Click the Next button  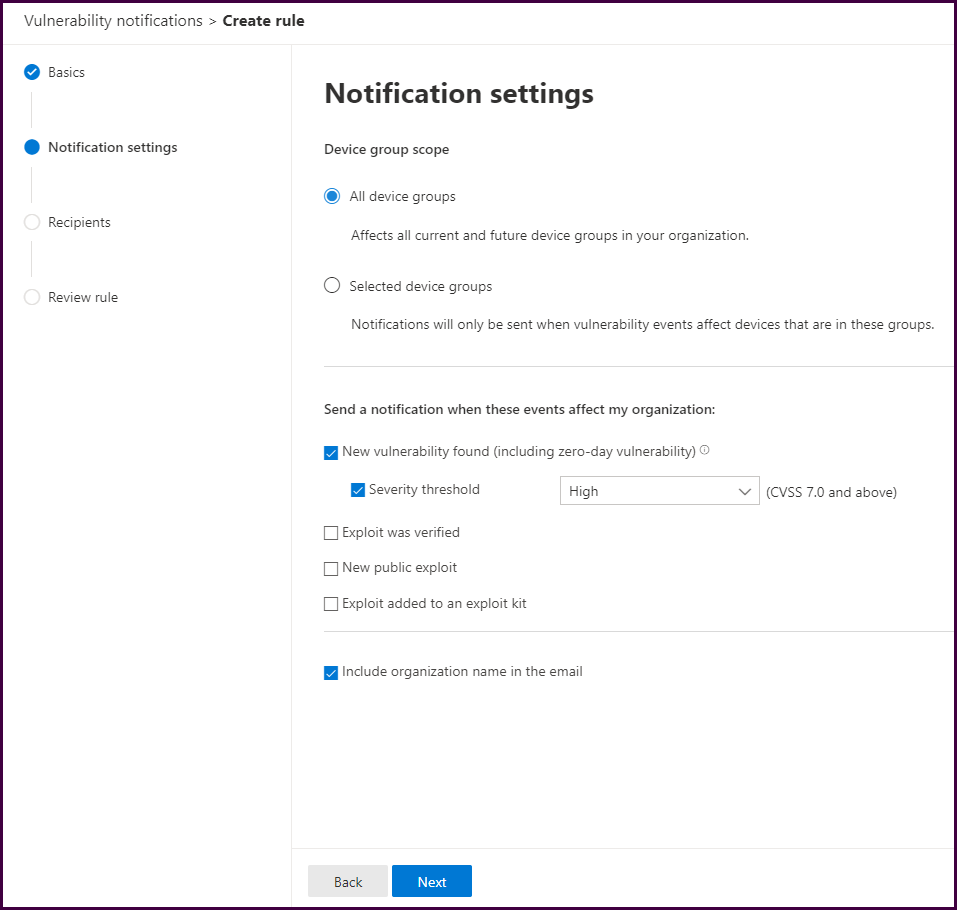(432, 881)
